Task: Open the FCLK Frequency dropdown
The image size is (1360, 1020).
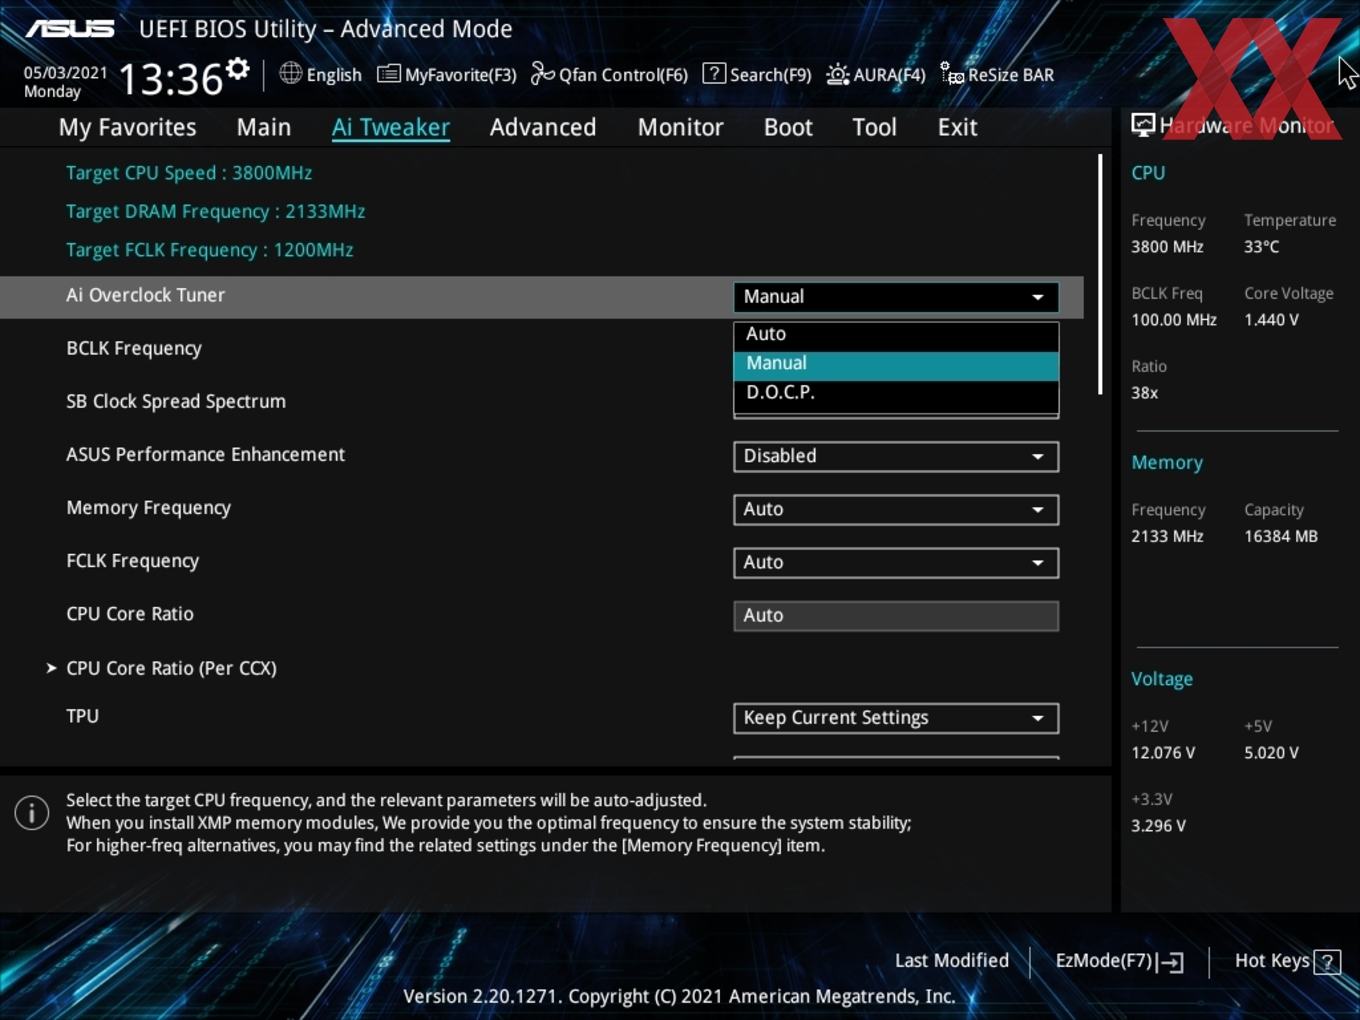Action: pyautogui.click(x=896, y=562)
